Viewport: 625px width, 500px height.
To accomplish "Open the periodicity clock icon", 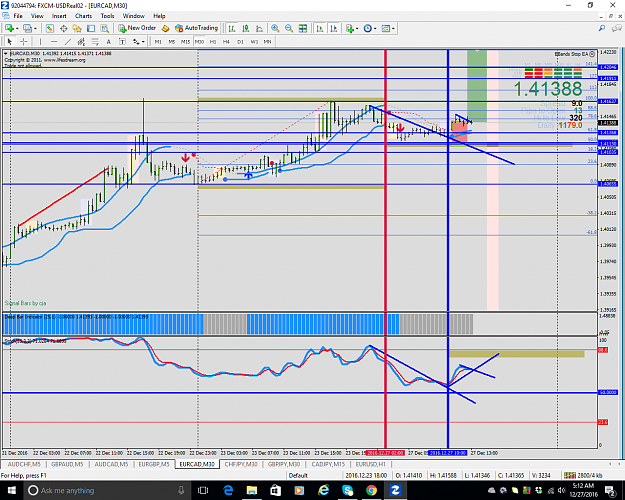I will point(368,28).
